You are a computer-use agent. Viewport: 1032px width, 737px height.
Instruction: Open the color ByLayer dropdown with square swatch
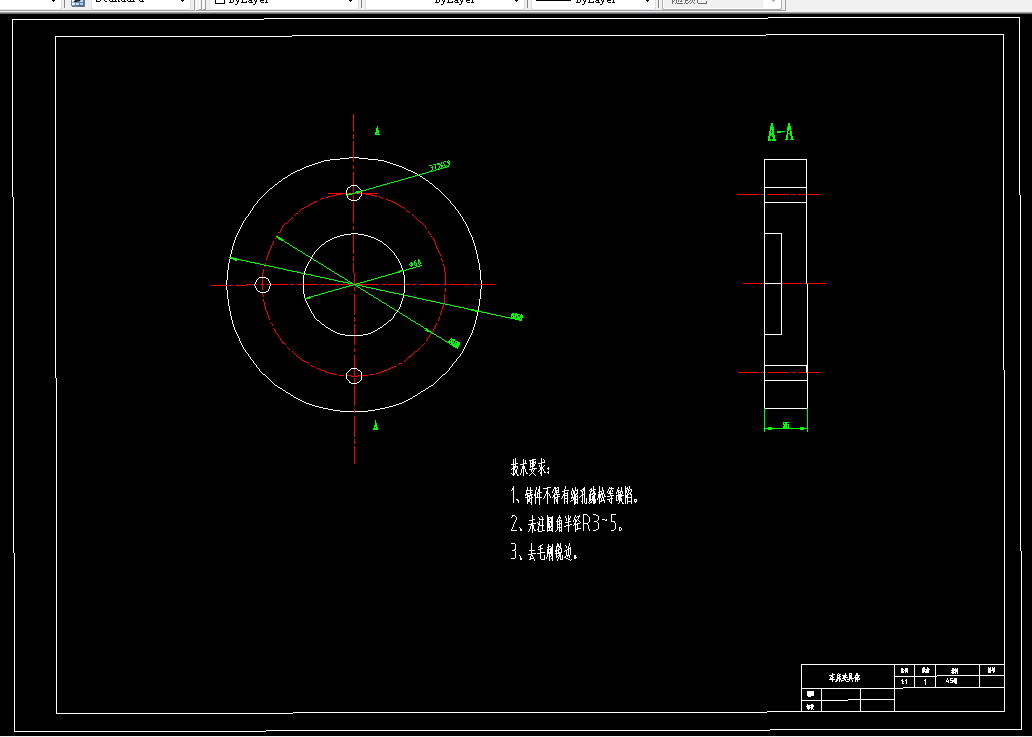[x=283, y=3]
